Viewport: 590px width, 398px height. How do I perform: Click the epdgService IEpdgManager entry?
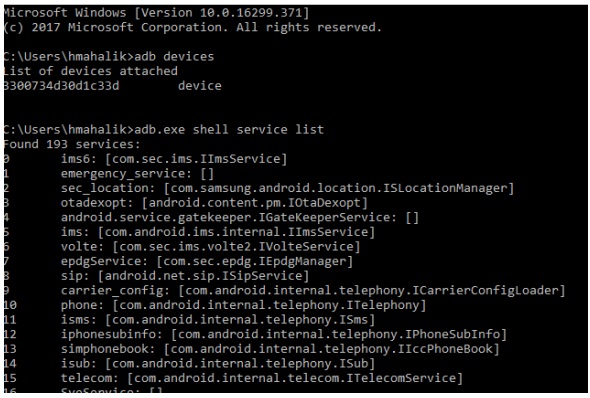click(207, 262)
